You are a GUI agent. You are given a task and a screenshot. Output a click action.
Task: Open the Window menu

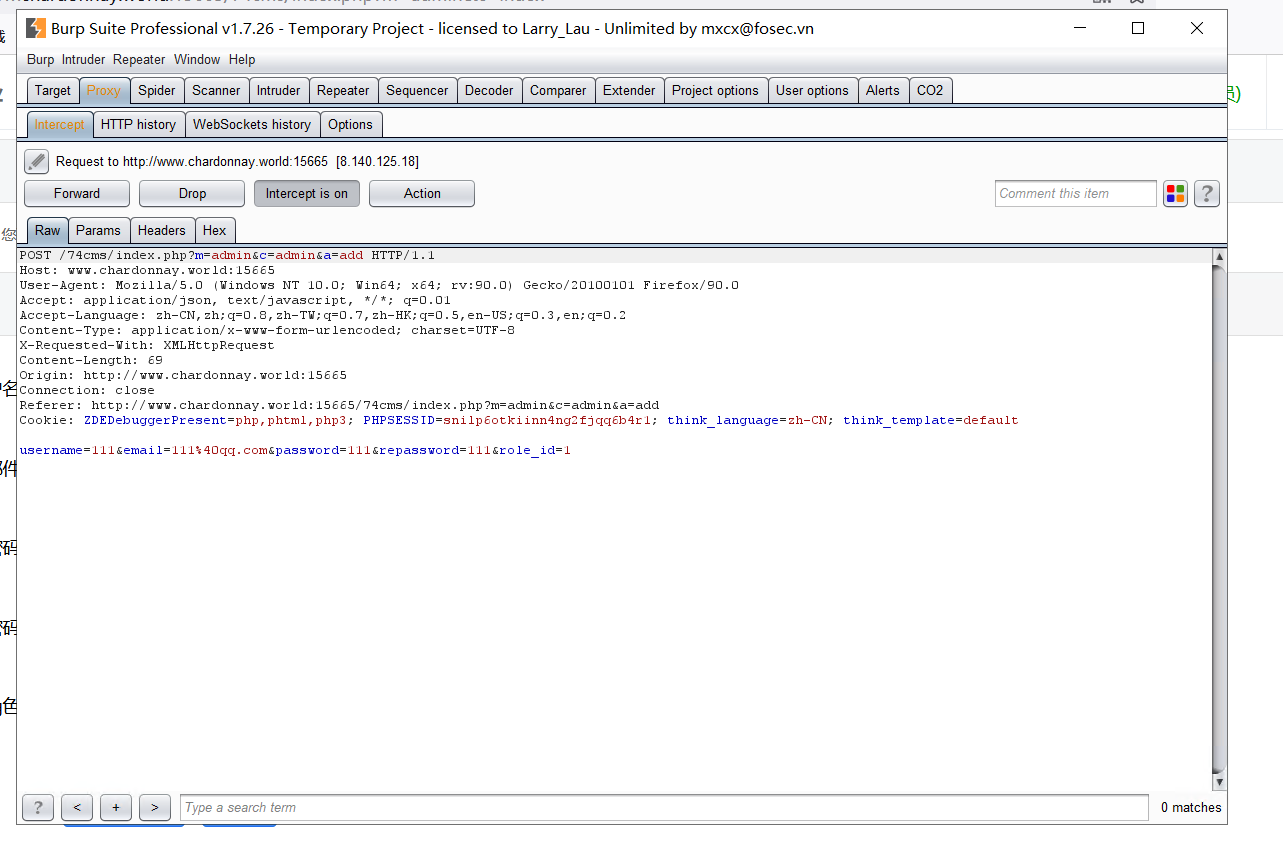click(x=197, y=59)
